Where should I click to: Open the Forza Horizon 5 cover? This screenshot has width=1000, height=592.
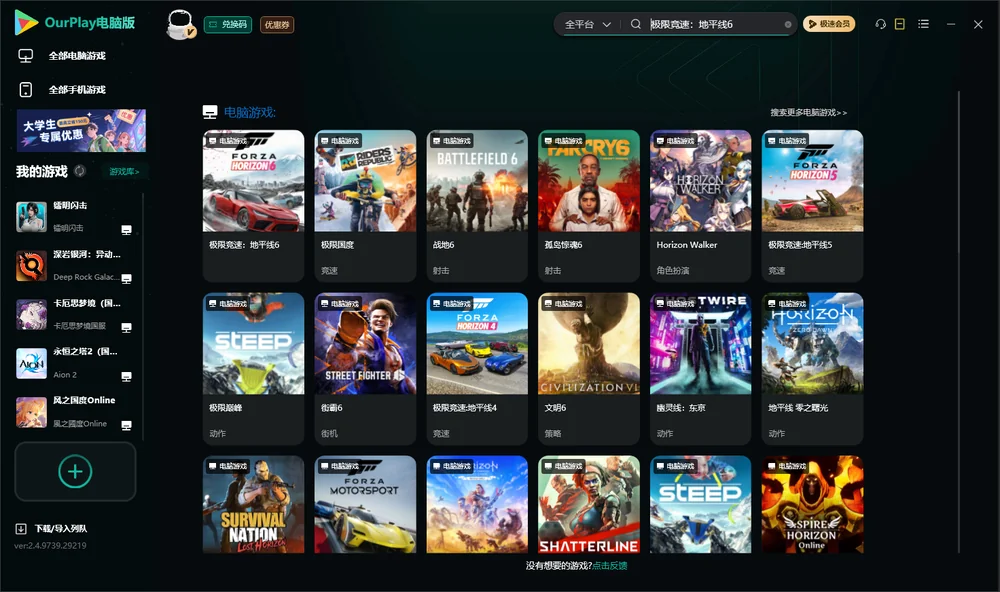[812, 181]
